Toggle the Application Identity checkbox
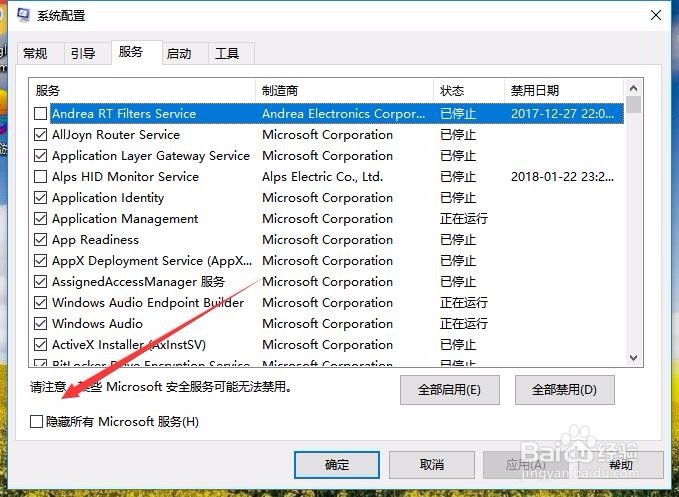This screenshot has width=679, height=497. pyautogui.click(x=40, y=197)
